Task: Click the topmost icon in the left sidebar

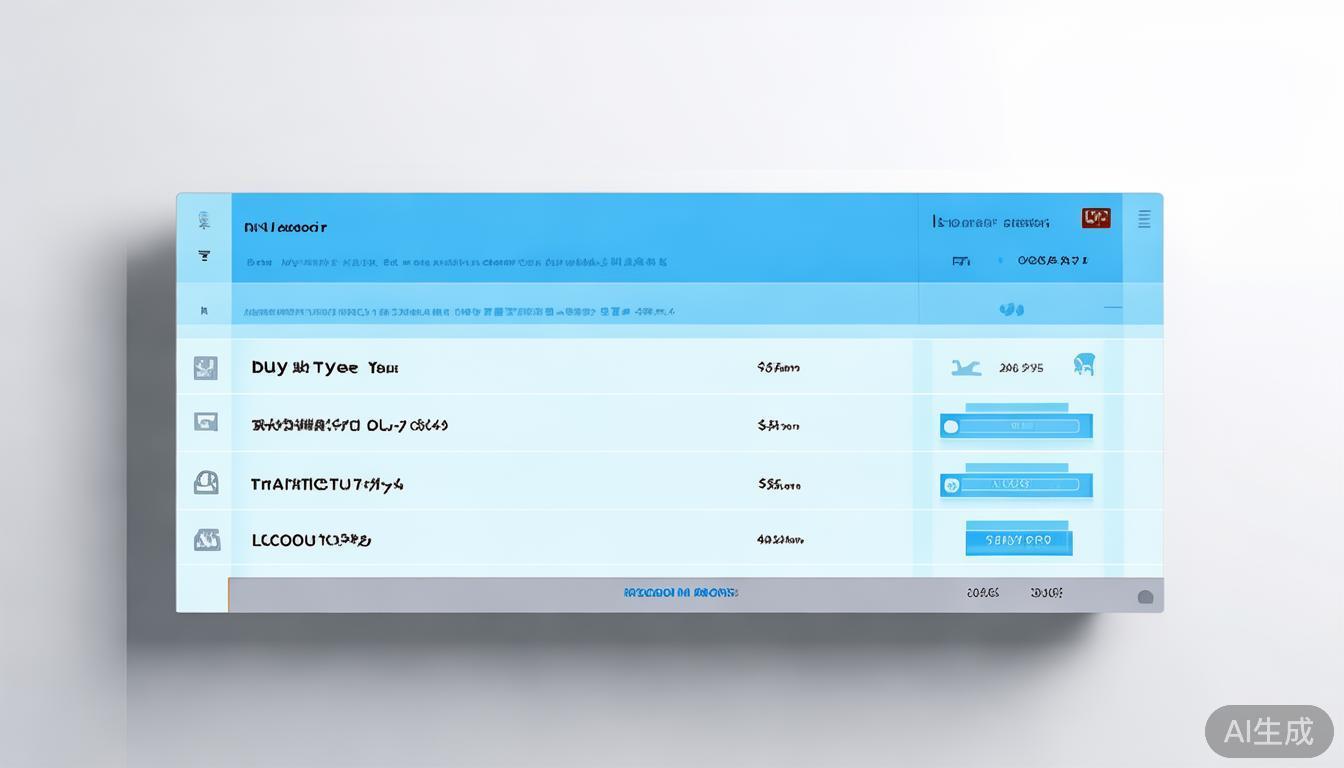Action: tap(204, 220)
